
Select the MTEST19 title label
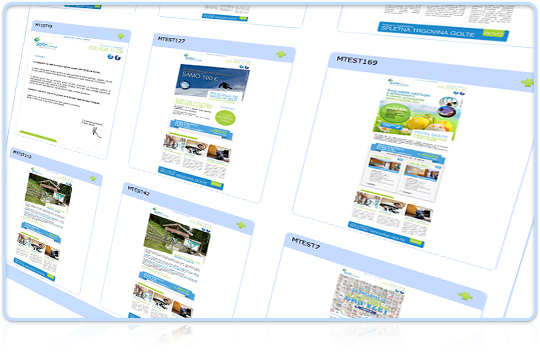44,25
